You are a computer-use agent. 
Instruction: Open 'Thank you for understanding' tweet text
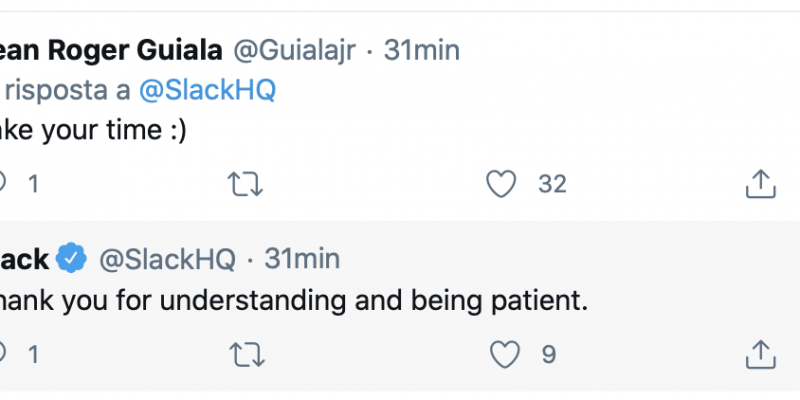pos(294,302)
